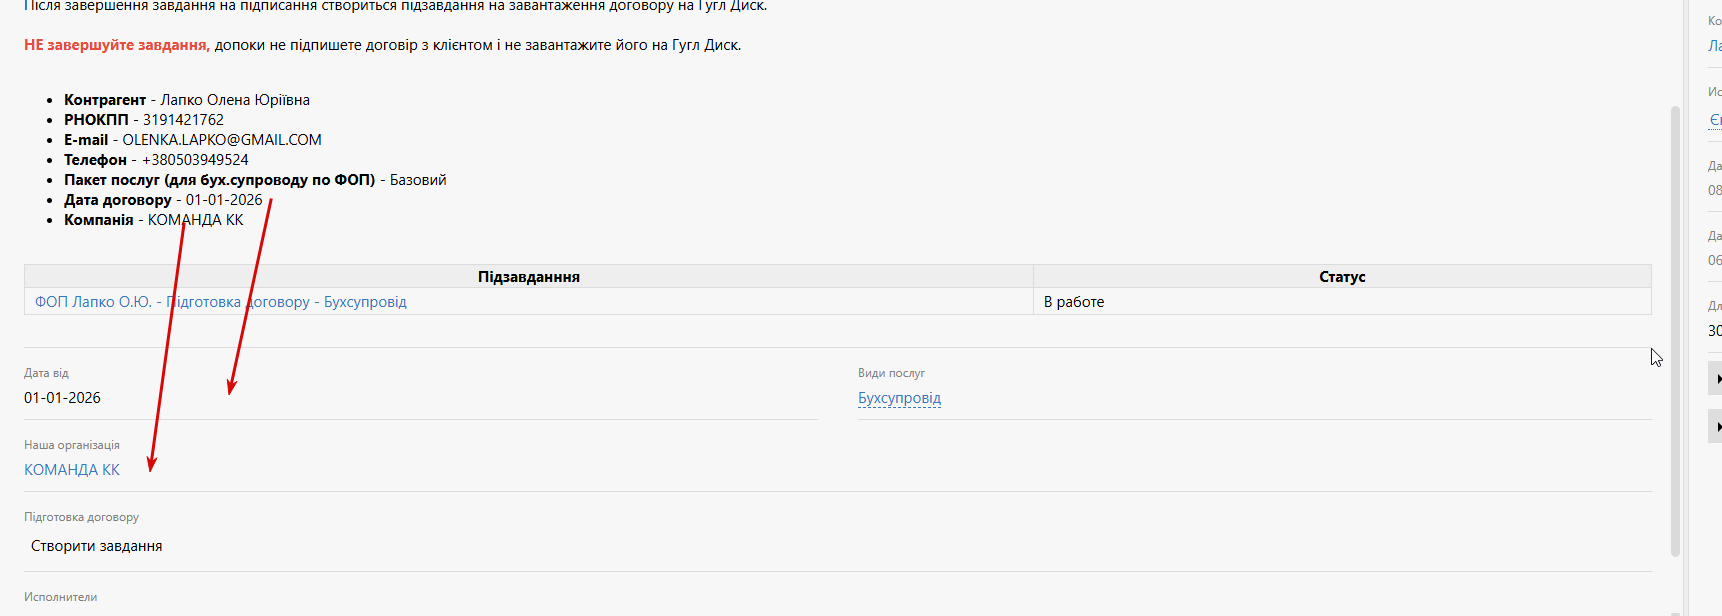Click the red НЕ завершуйте завдання warning
Viewport: 1722px width, 616px height.
tap(116, 45)
